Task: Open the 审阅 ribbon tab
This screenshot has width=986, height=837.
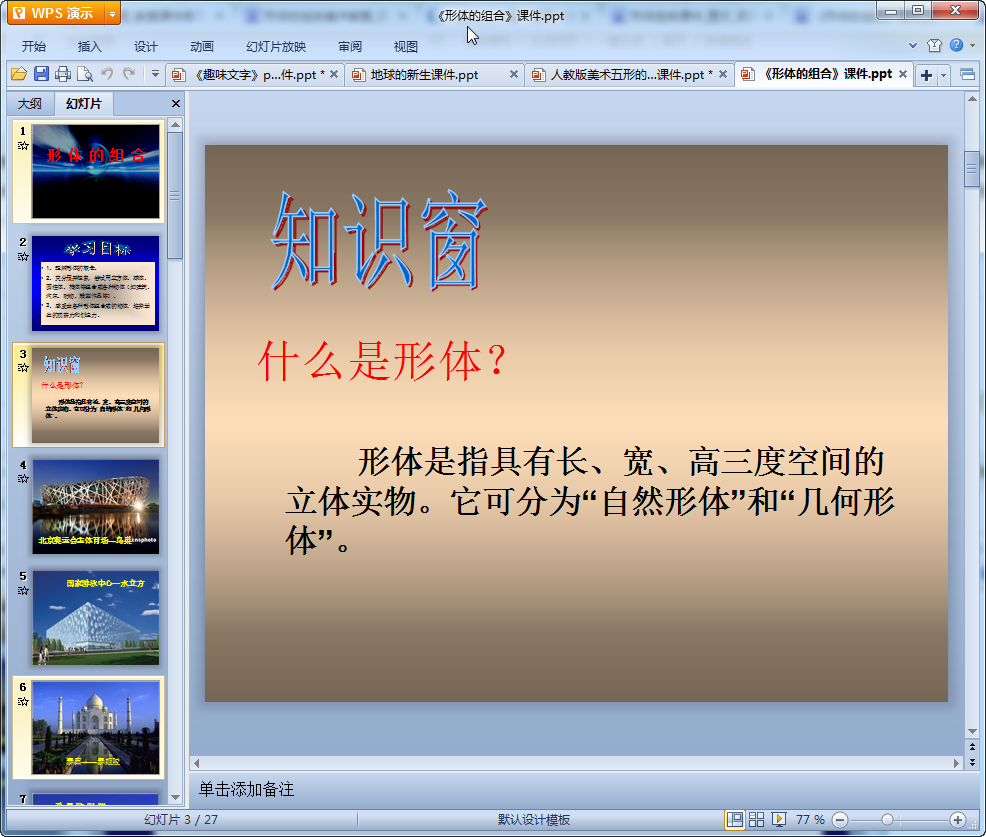Action: [x=350, y=47]
